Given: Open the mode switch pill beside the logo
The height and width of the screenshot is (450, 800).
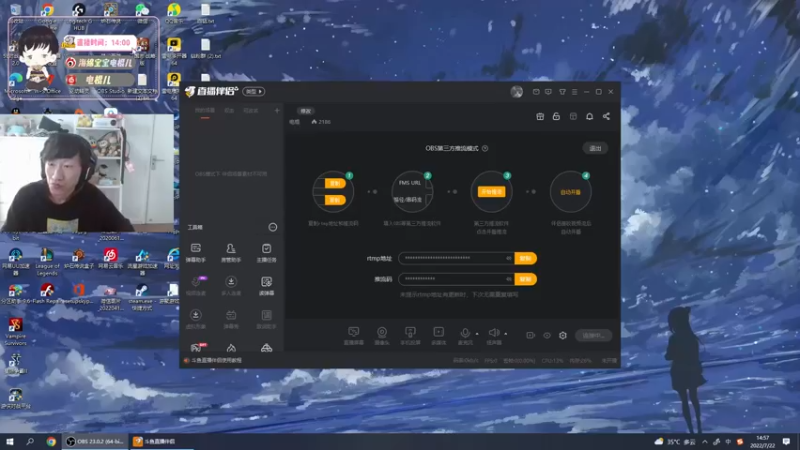Looking at the screenshot, I should click(x=254, y=91).
